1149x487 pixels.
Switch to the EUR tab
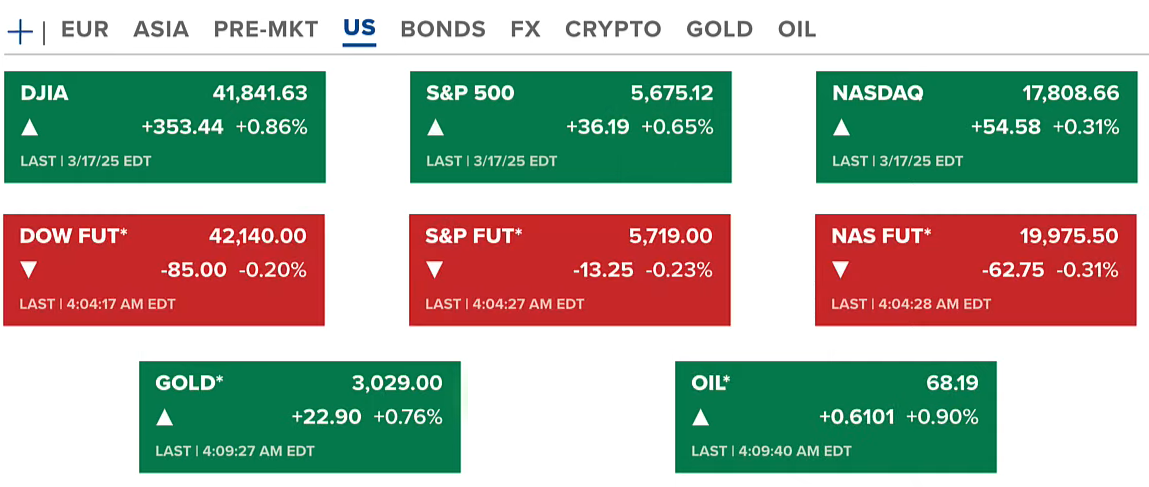coord(84,30)
